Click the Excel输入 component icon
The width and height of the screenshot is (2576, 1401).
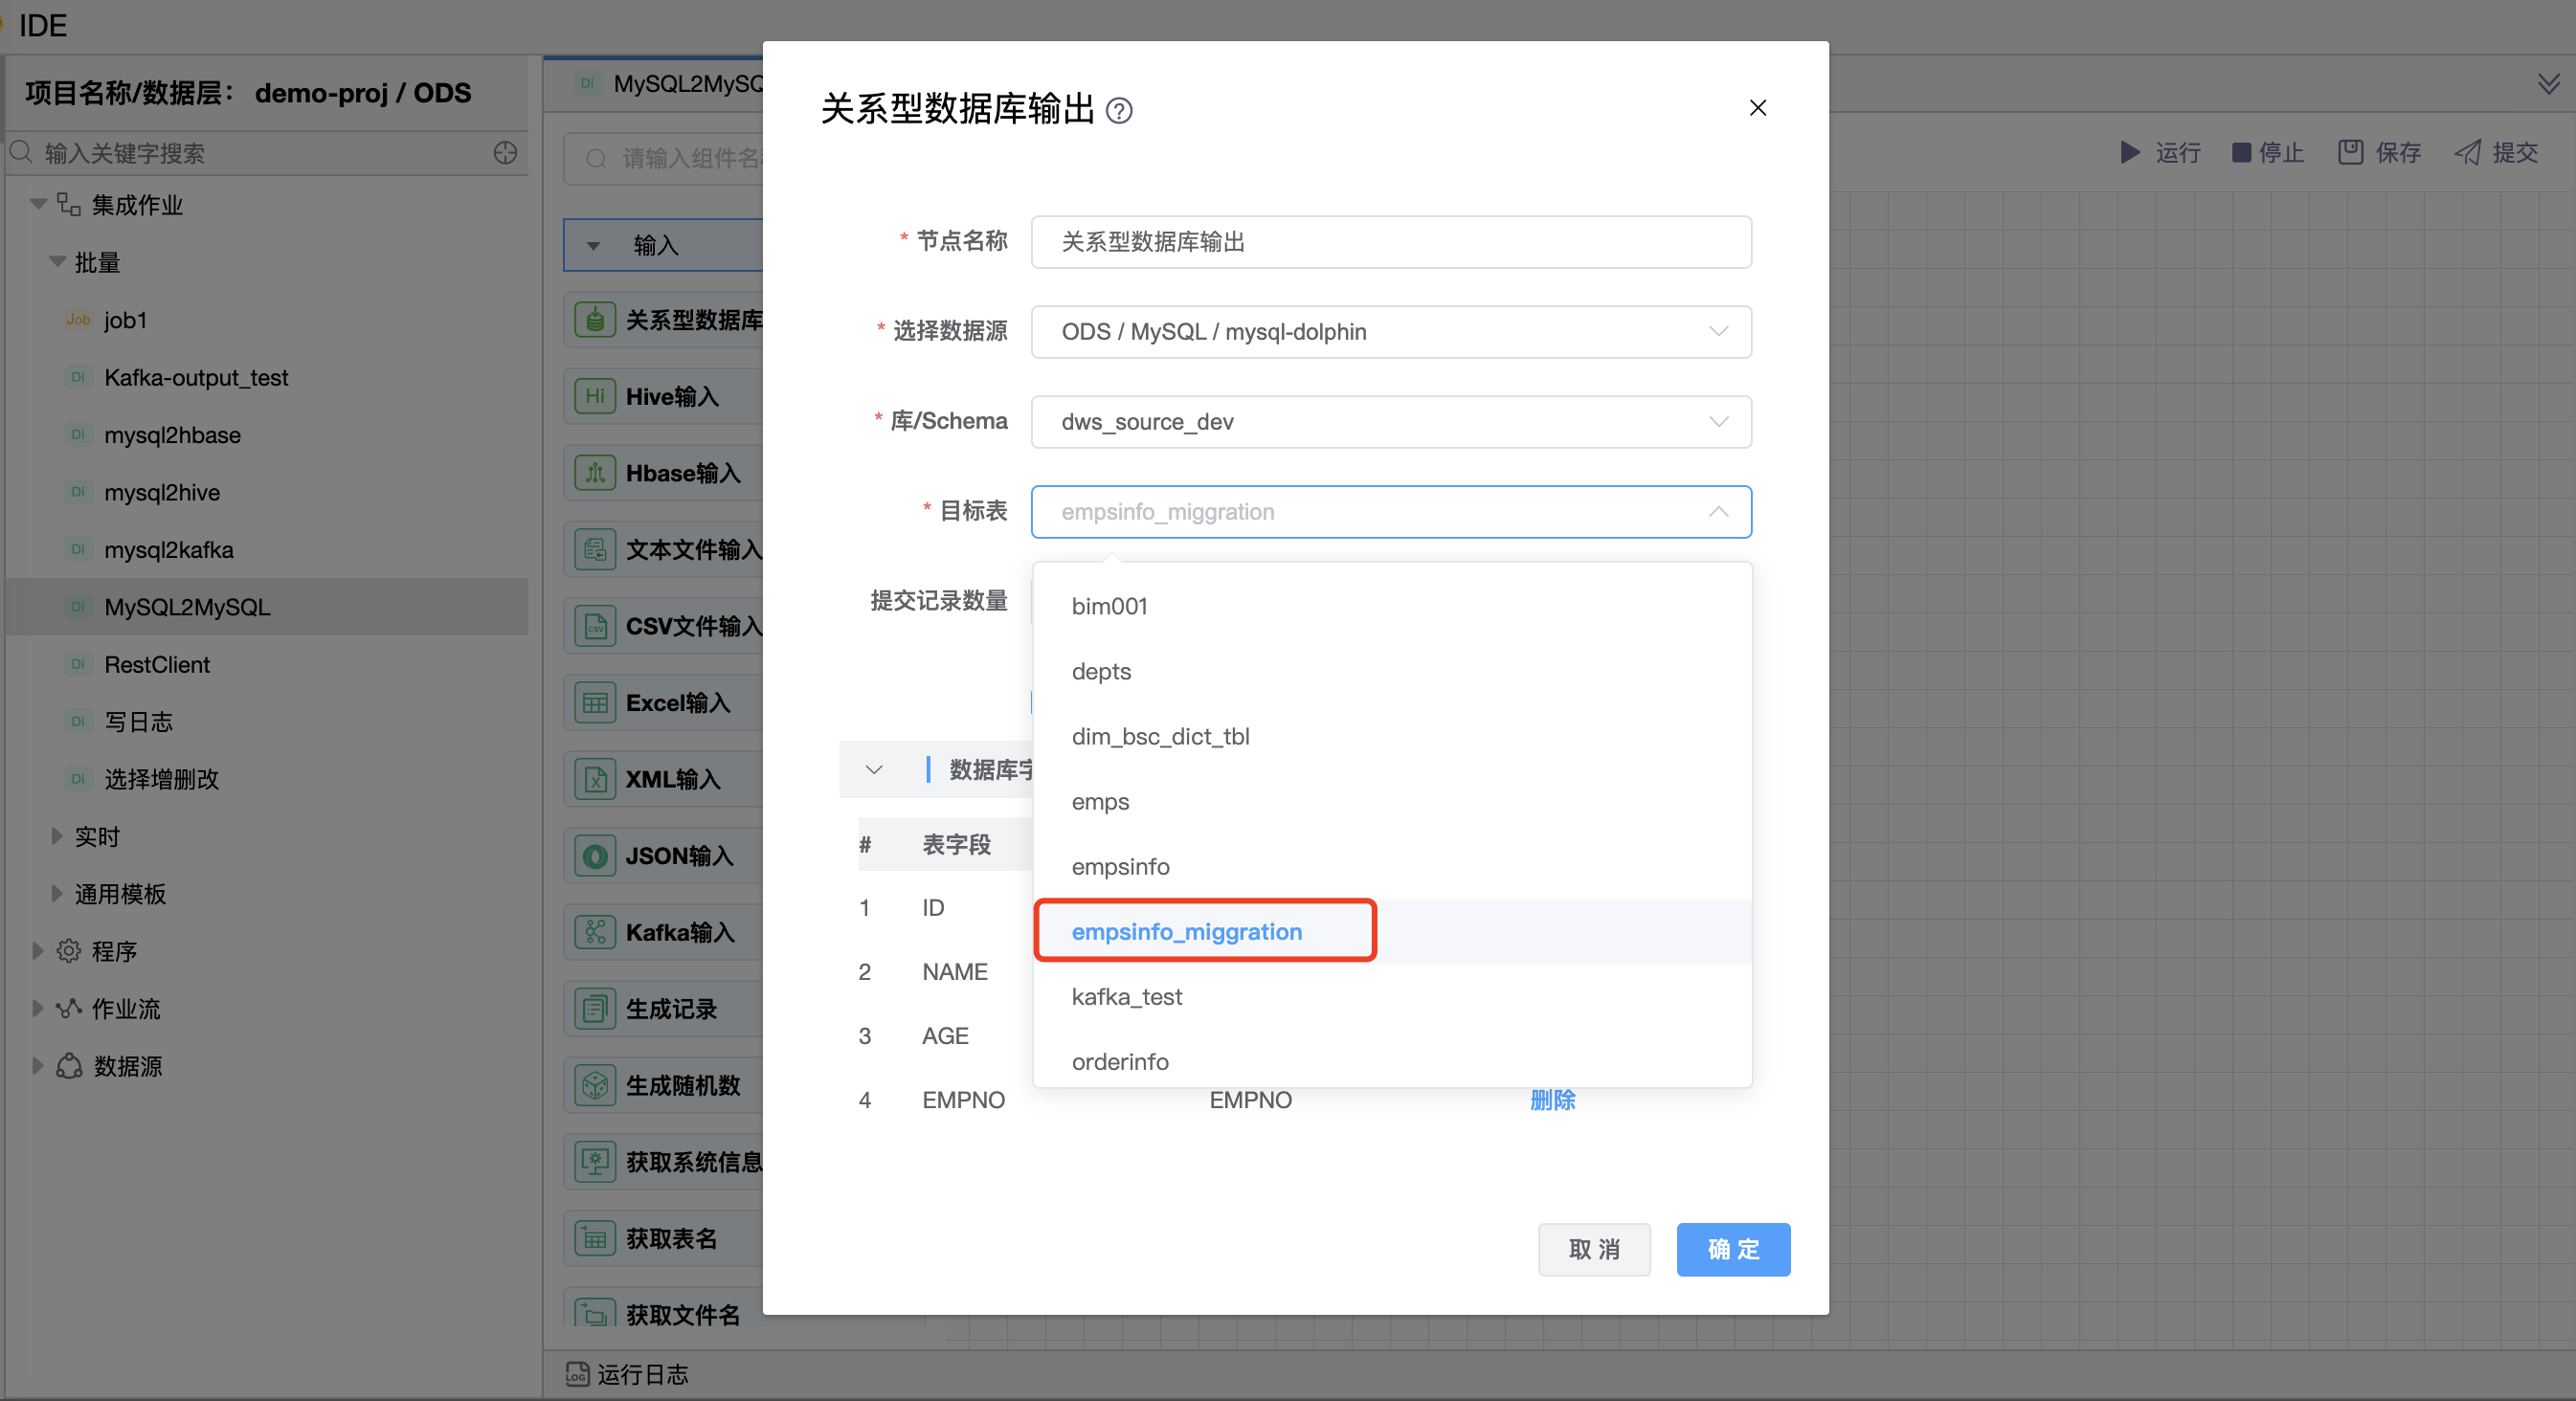[x=595, y=703]
